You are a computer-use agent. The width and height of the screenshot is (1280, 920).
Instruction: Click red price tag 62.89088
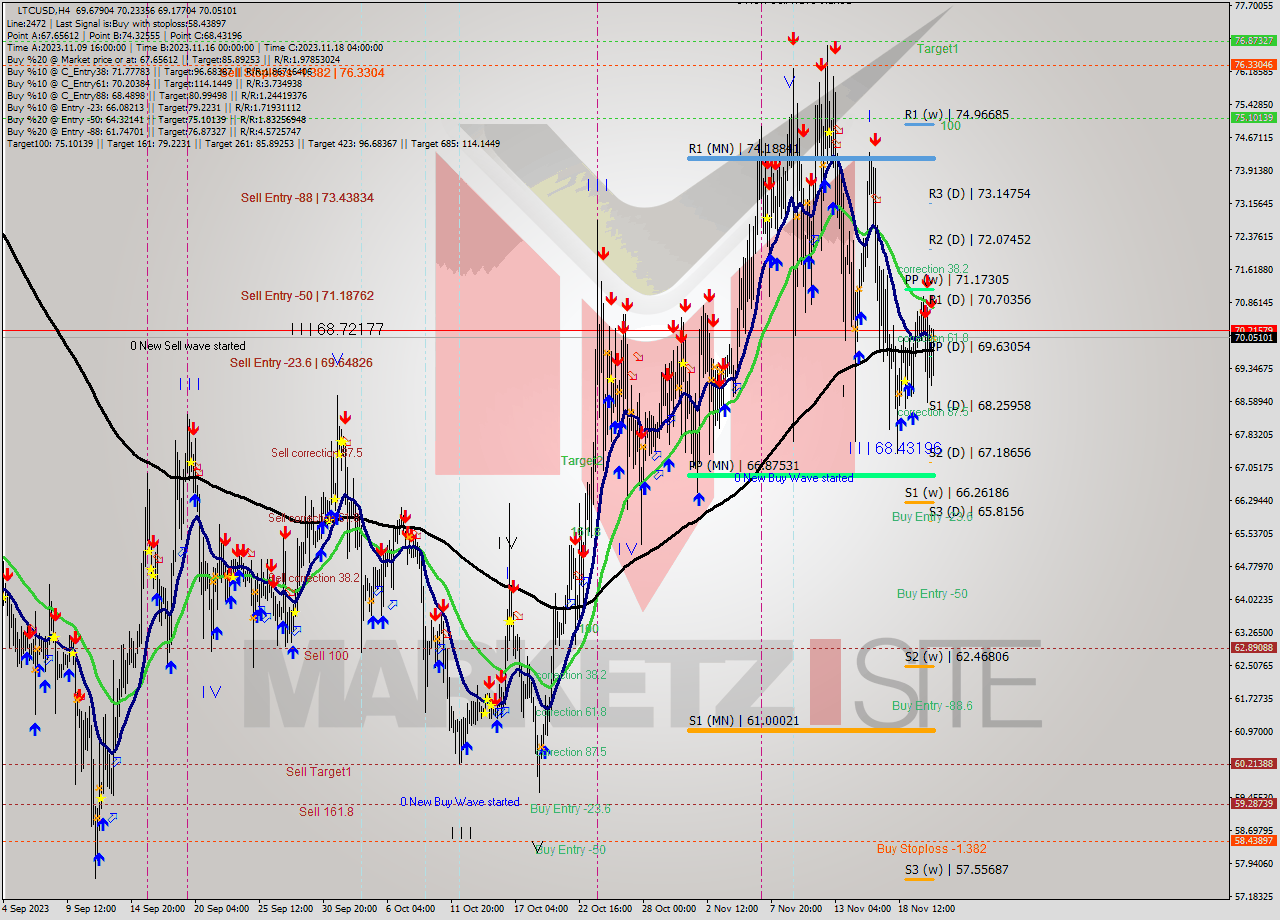click(x=1253, y=648)
